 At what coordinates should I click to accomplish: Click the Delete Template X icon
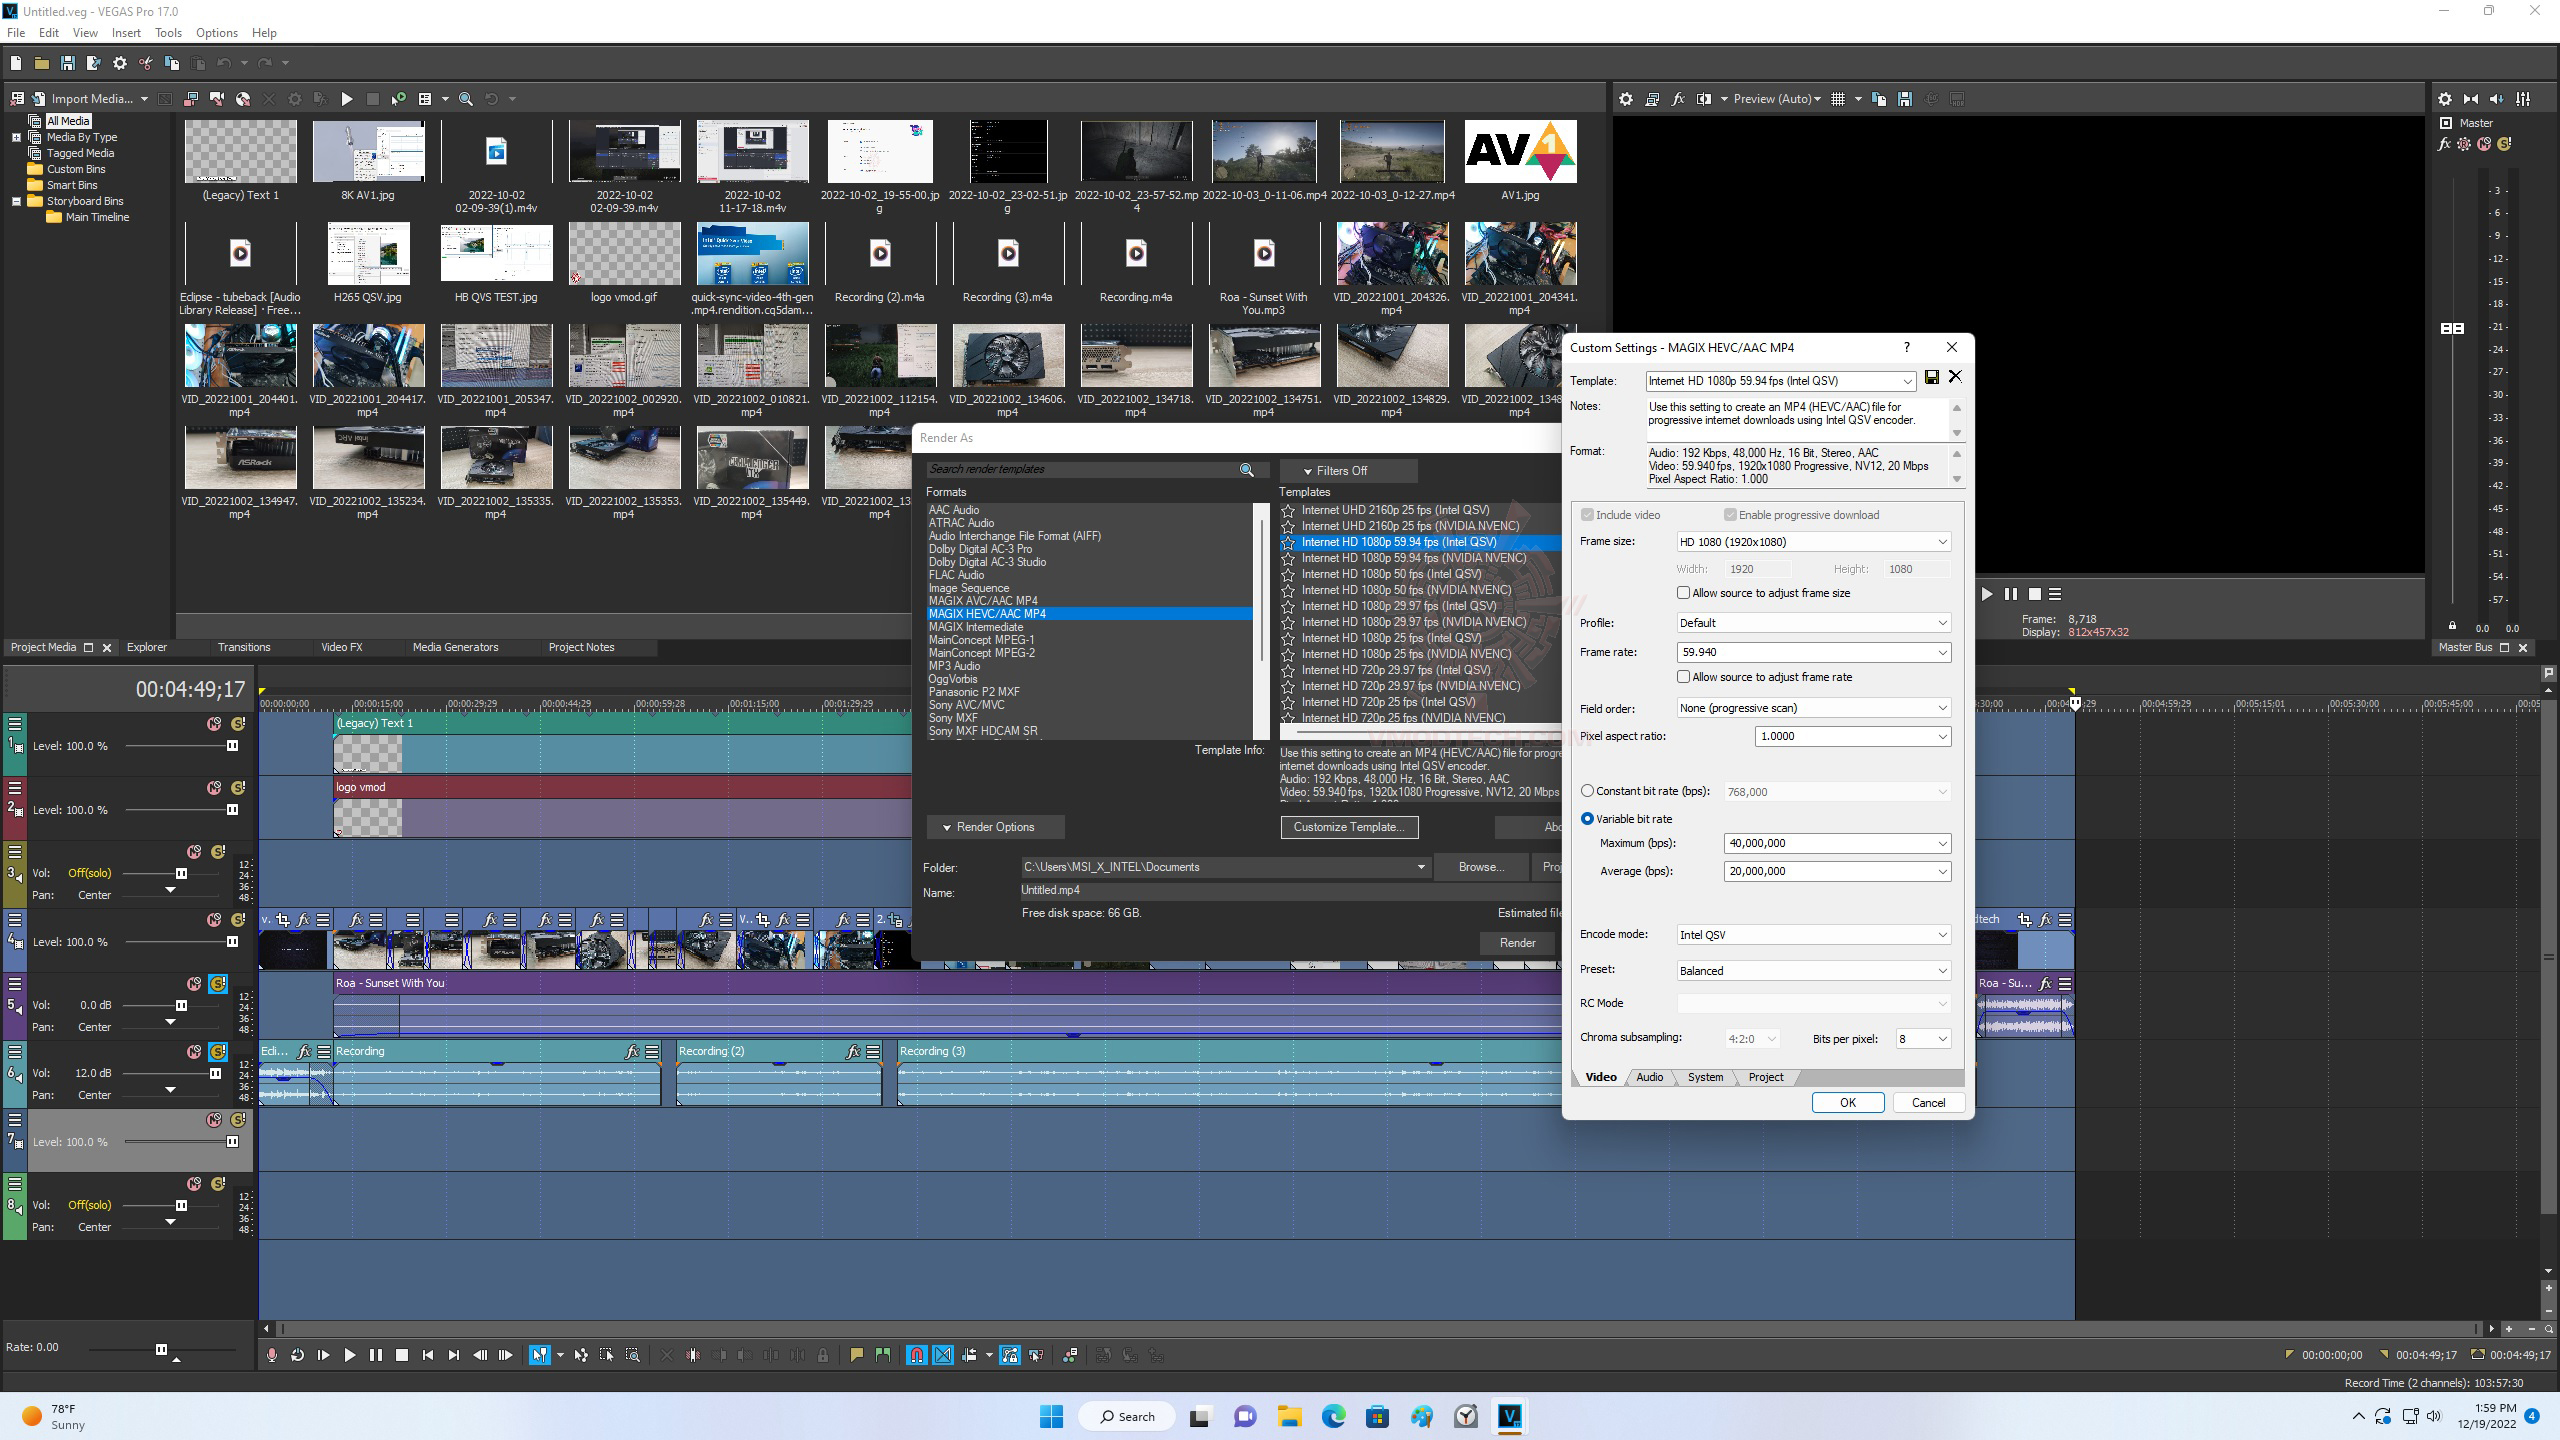[1955, 377]
